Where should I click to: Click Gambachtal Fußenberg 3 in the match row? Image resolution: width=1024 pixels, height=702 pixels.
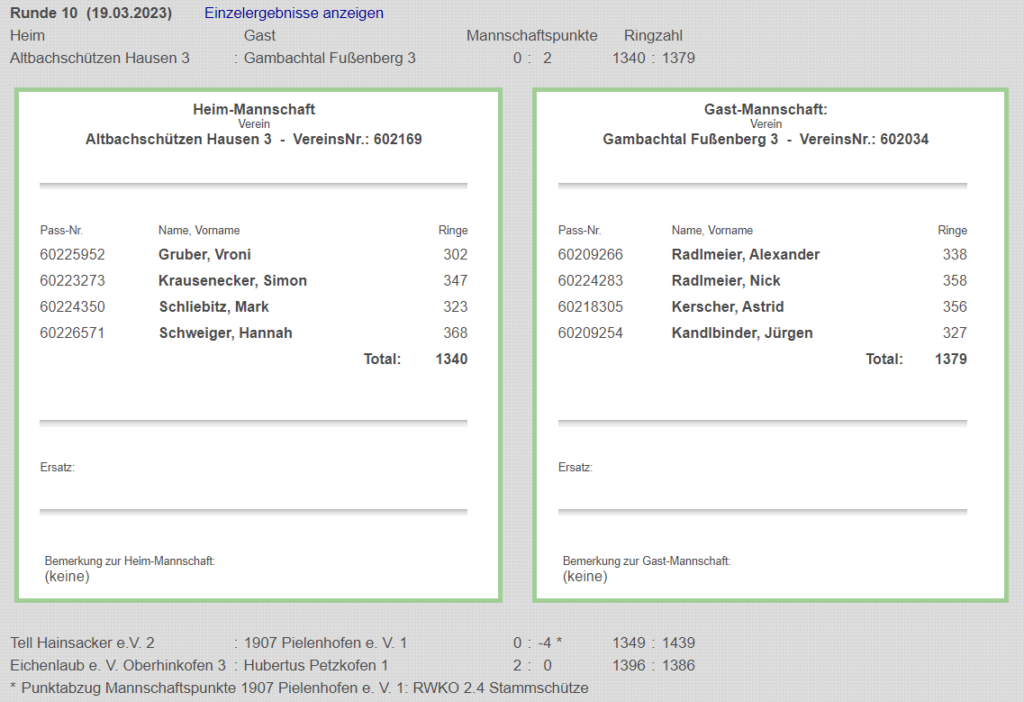point(329,58)
